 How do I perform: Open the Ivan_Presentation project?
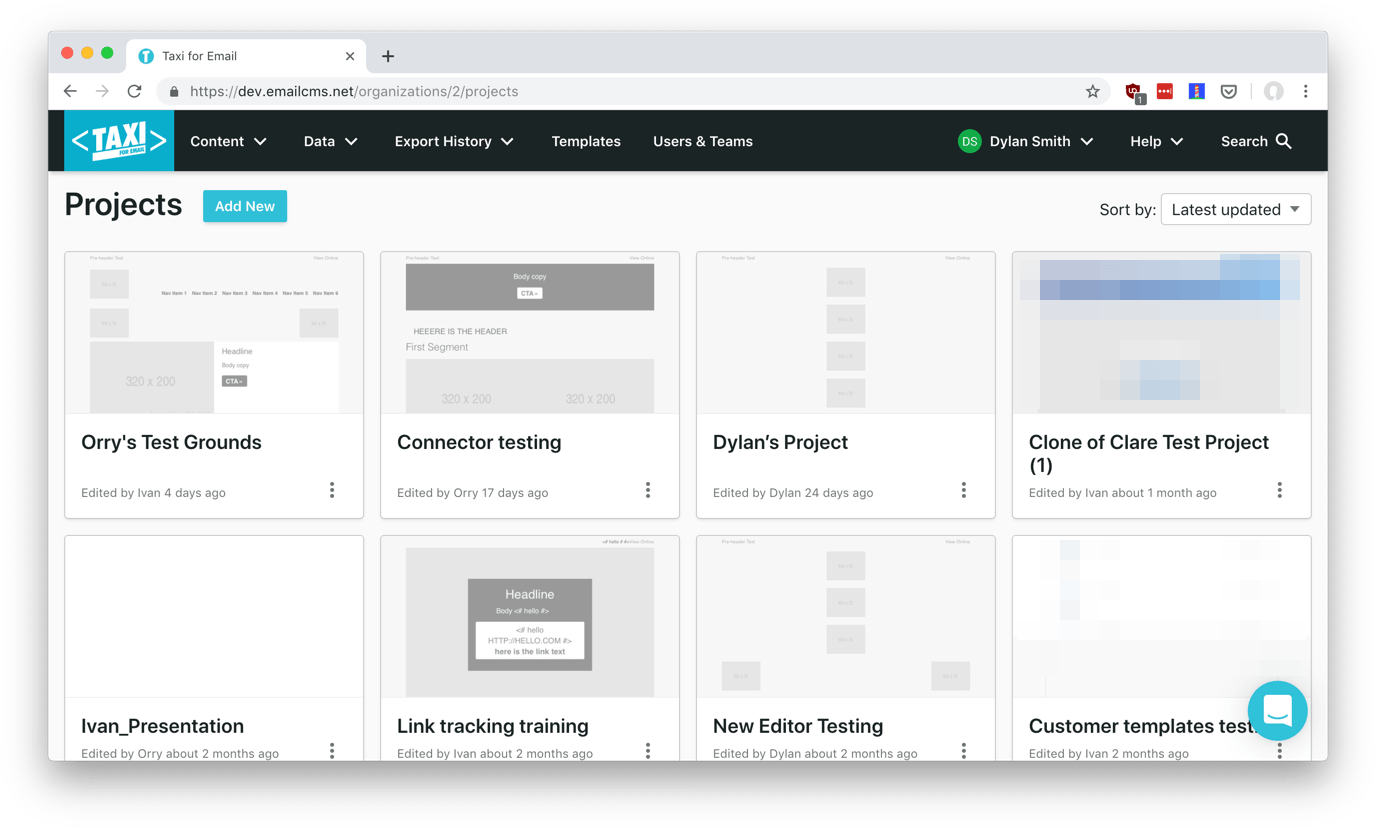click(x=162, y=726)
